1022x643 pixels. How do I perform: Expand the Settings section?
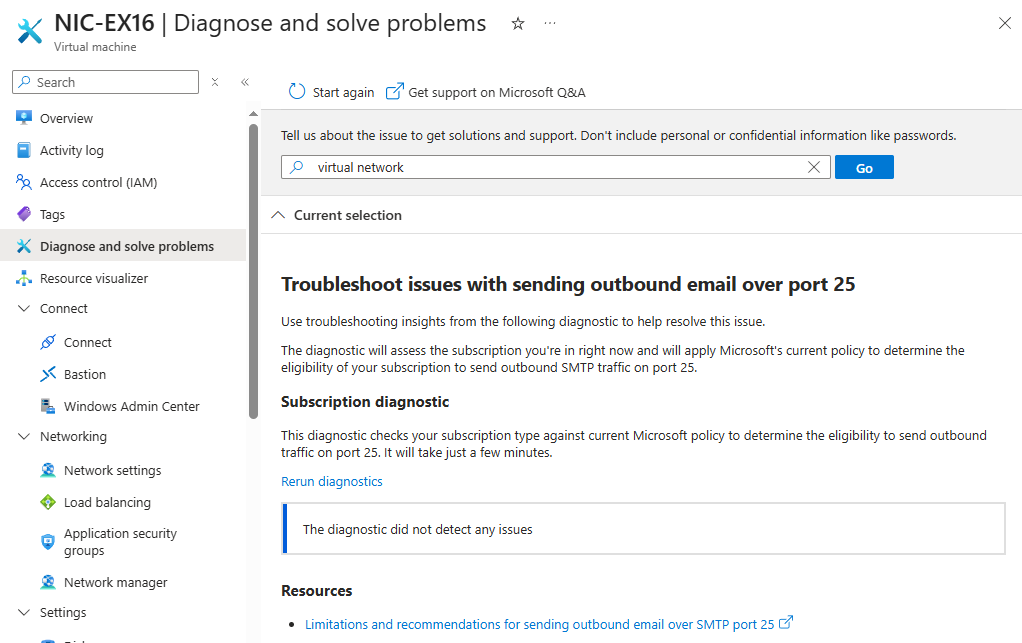pos(22,611)
